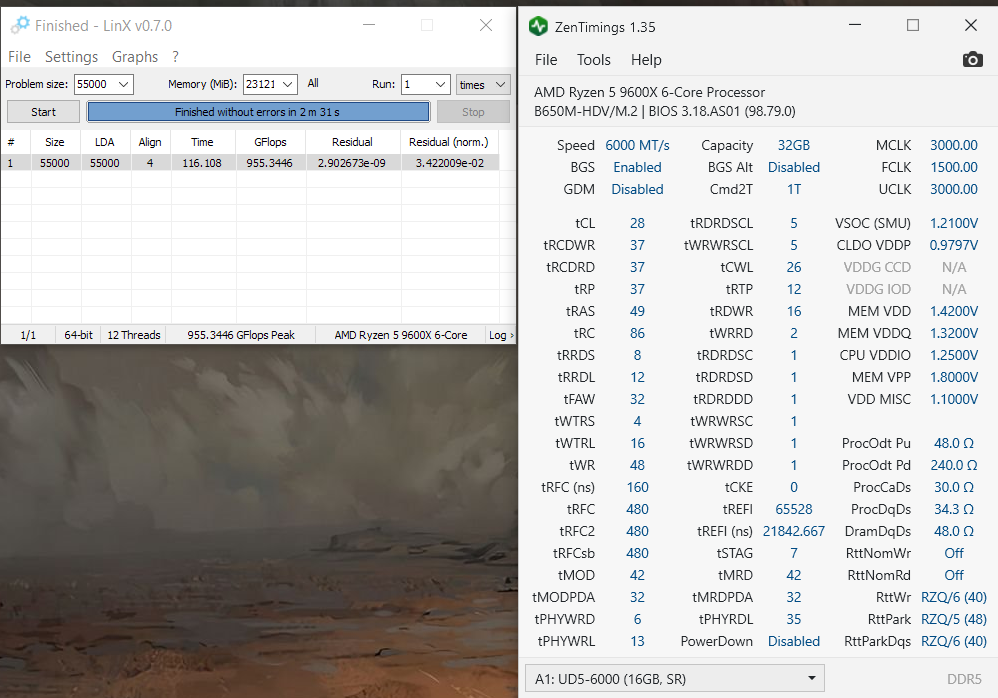Select the 2.902673e-09 residual cell
Viewport: 998px width, 698px height.
(352, 163)
